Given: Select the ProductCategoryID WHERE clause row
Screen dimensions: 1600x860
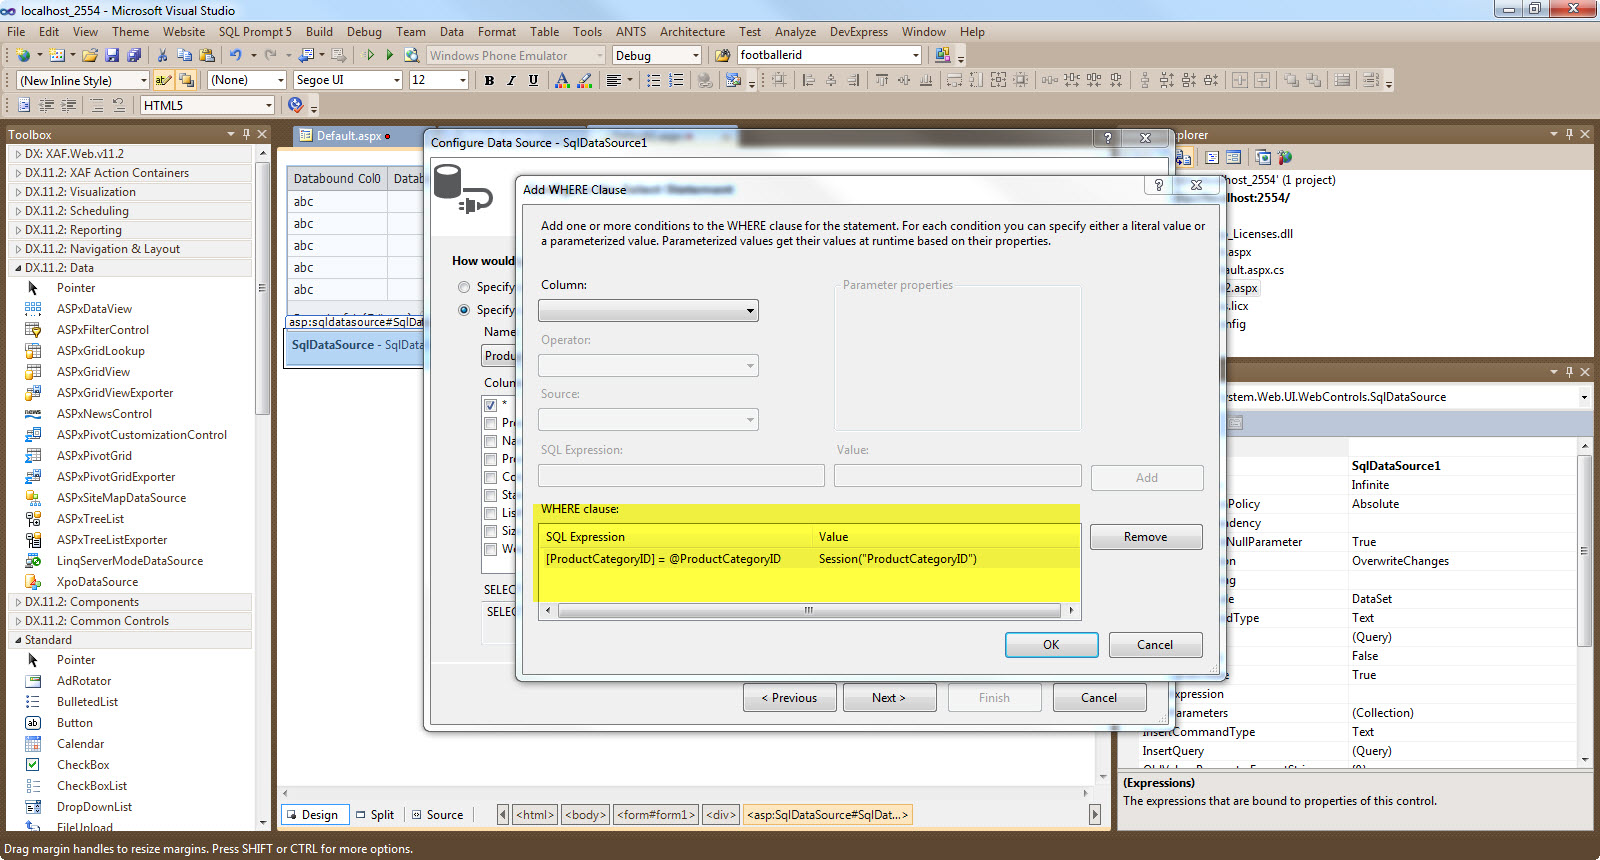Looking at the screenshot, I should 809,559.
